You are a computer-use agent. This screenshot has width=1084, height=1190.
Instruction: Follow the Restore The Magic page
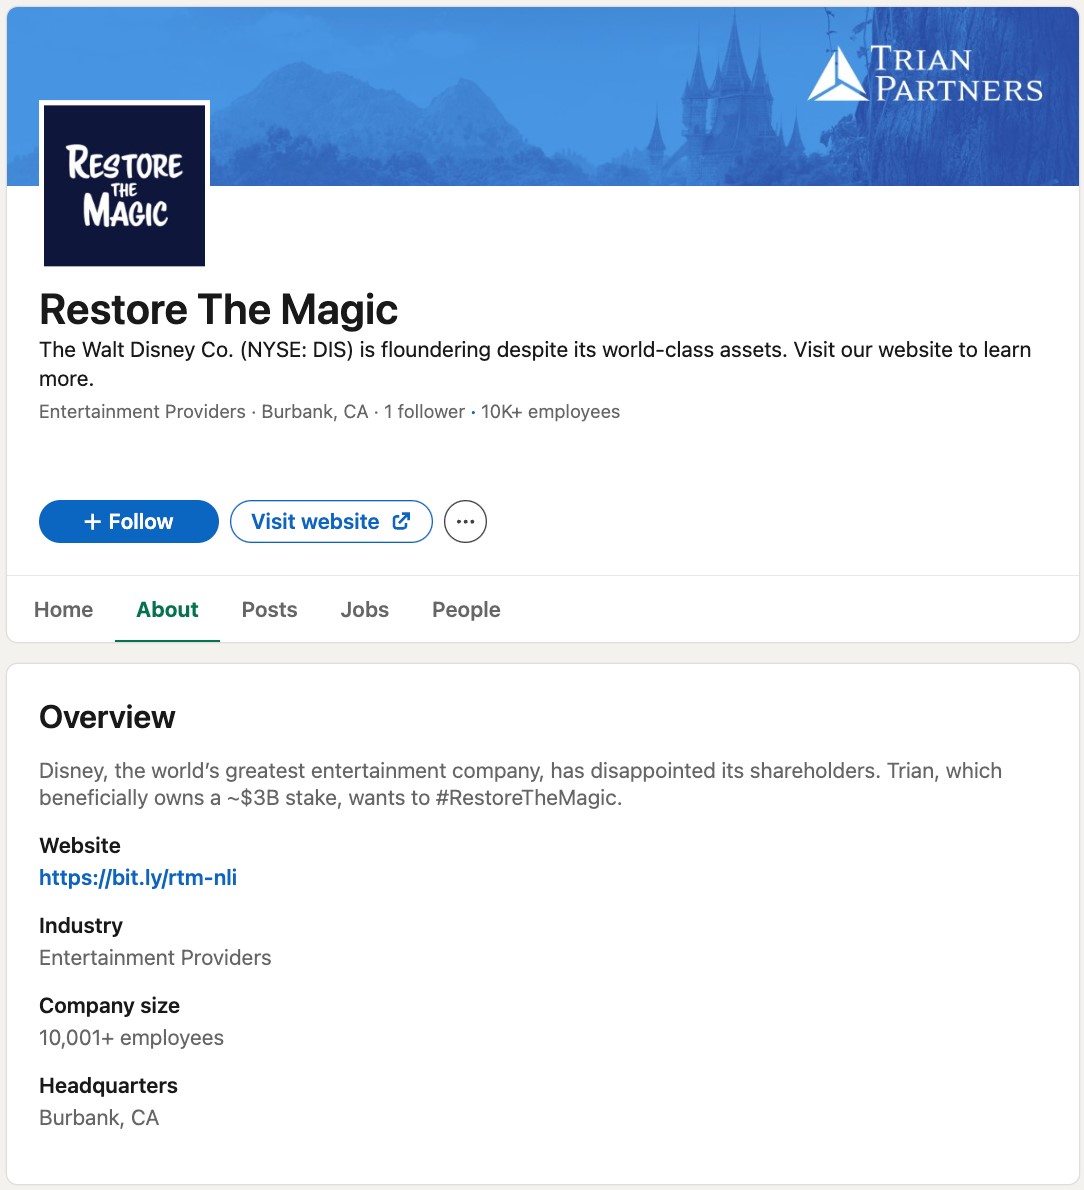click(x=129, y=522)
